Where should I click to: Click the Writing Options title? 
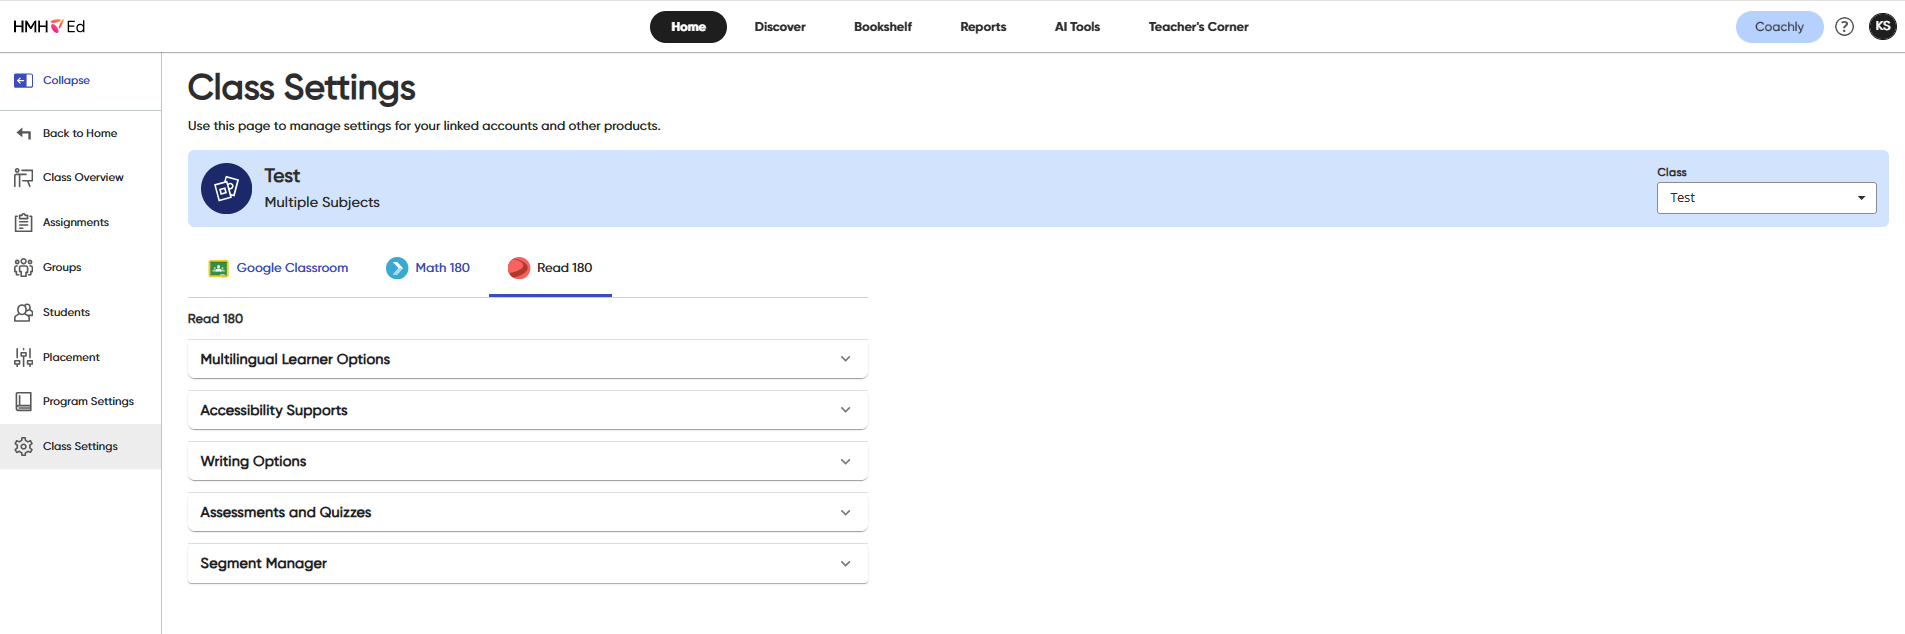[x=253, y=461]
